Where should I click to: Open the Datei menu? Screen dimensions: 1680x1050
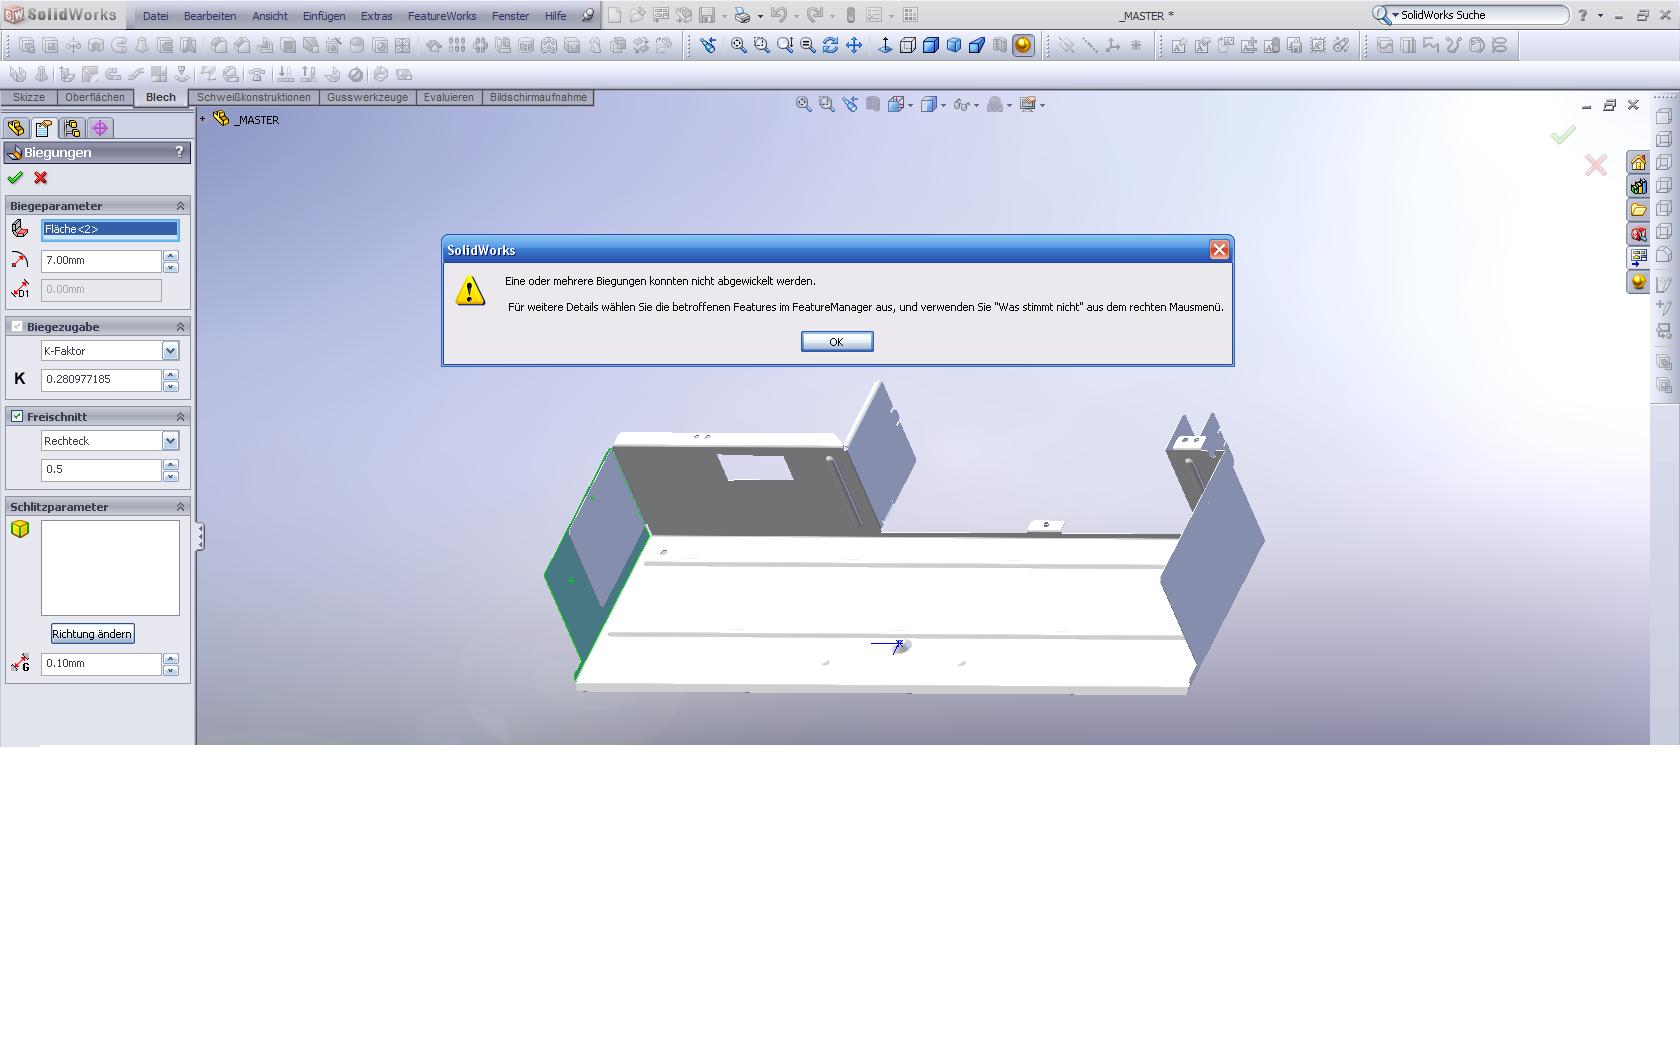click(x=155, y=16)
